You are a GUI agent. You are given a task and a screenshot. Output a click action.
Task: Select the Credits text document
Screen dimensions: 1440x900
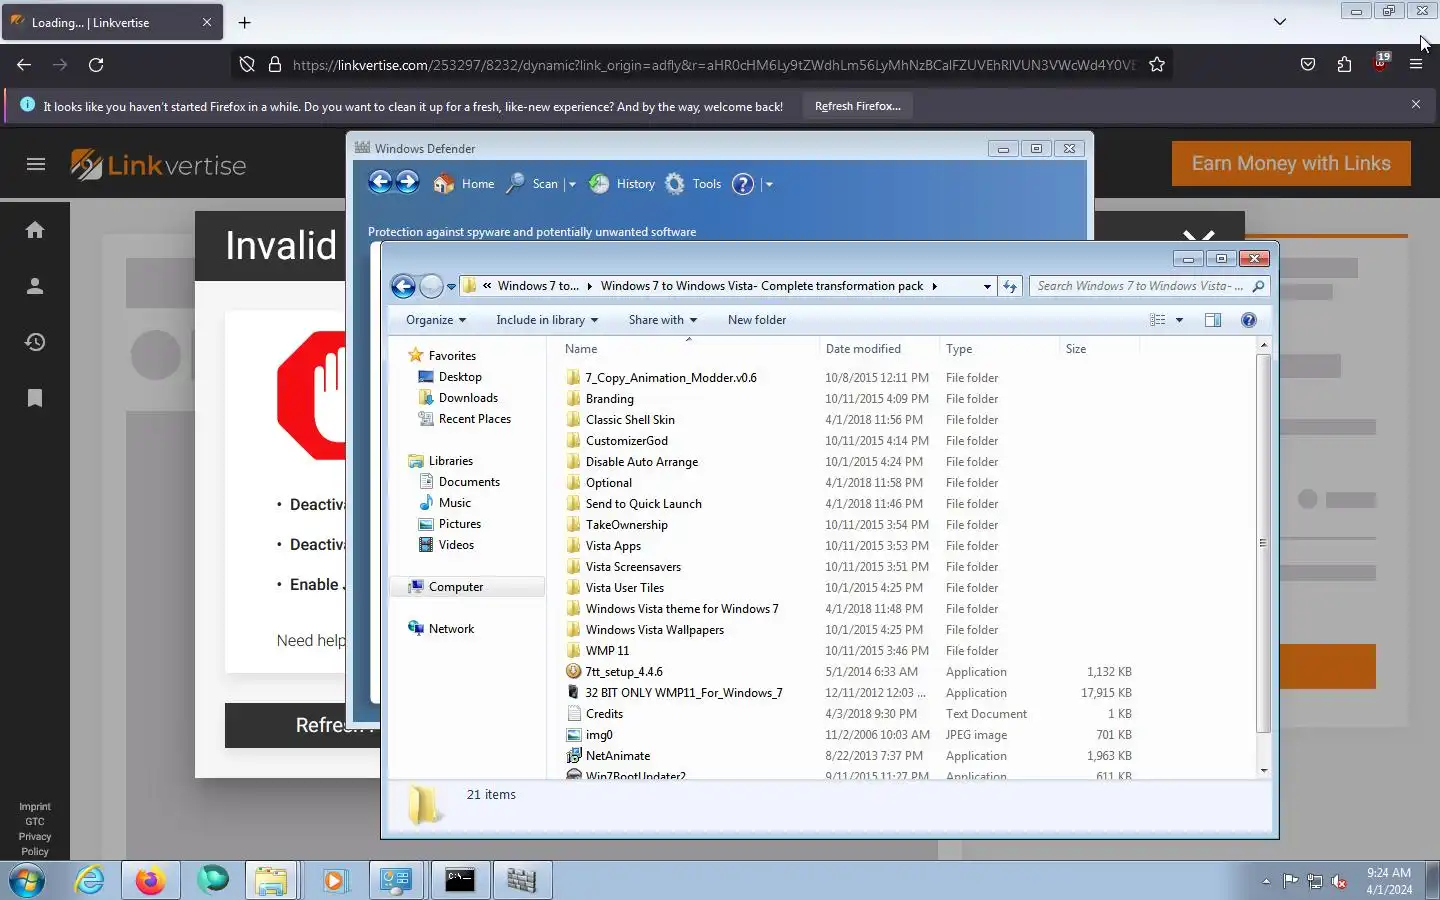[604, 714]
